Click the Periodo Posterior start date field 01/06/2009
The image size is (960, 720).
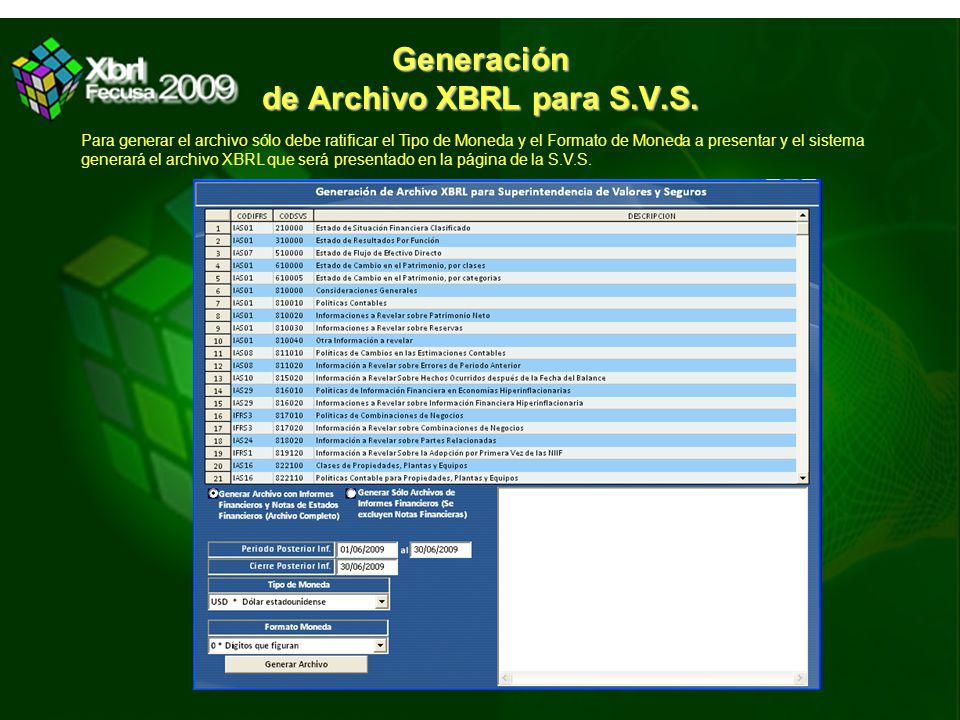[367, 550]
